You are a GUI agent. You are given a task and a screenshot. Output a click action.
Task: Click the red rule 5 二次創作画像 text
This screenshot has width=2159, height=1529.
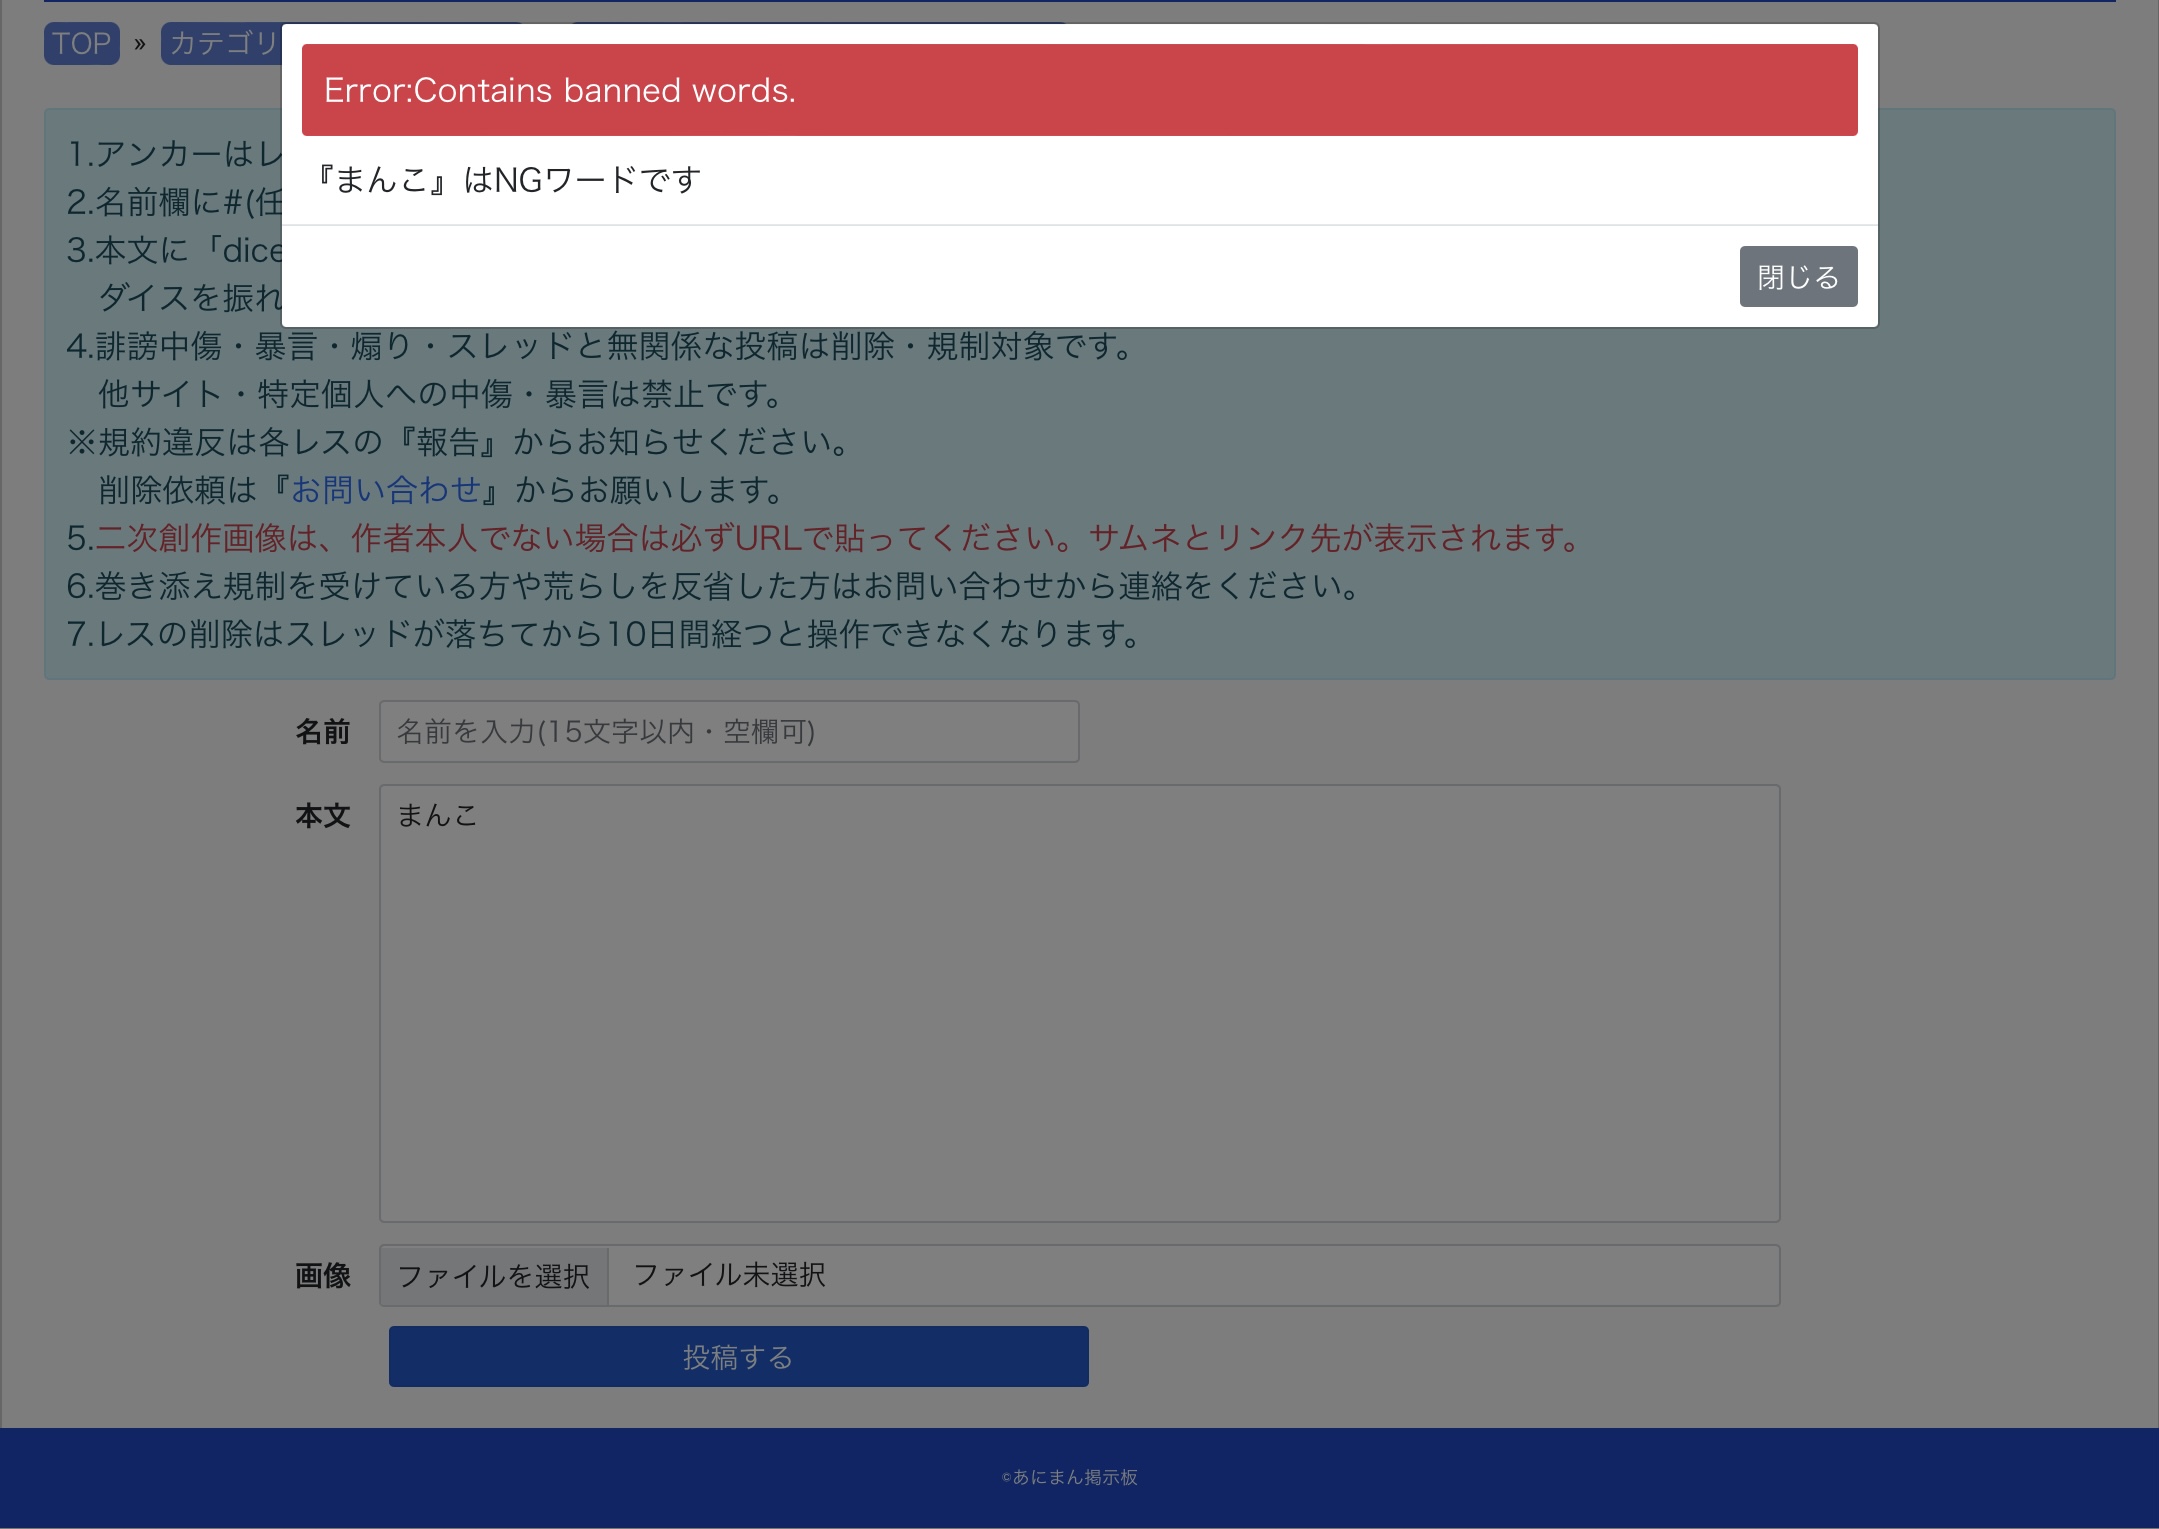(835, 538)
